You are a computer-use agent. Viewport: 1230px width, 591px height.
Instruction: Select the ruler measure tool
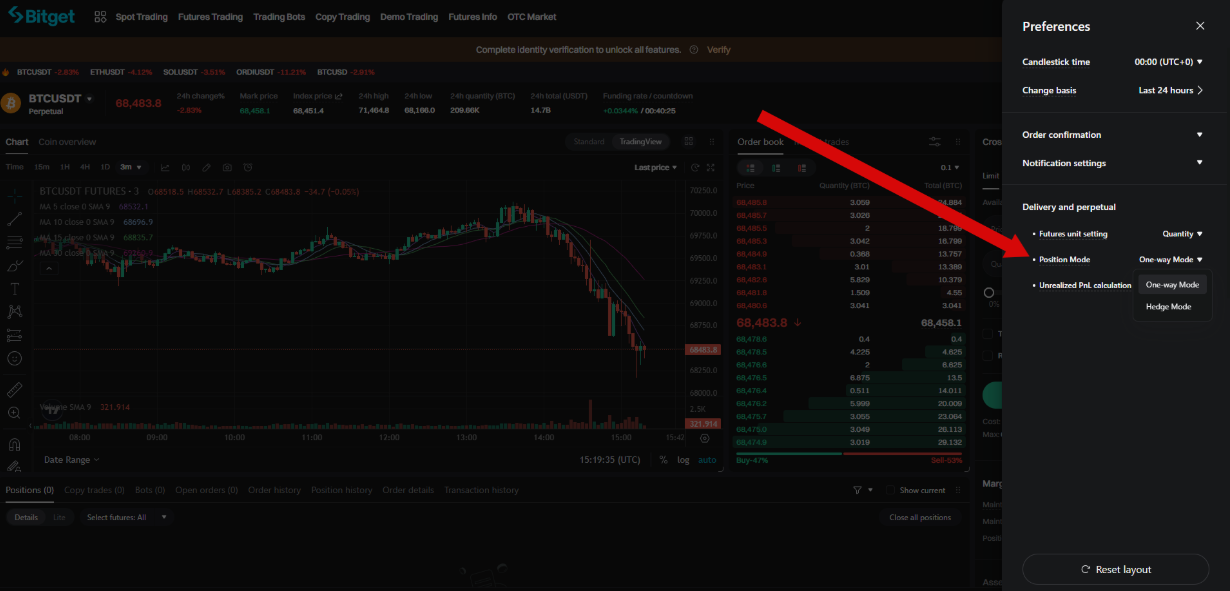(14, 389)
